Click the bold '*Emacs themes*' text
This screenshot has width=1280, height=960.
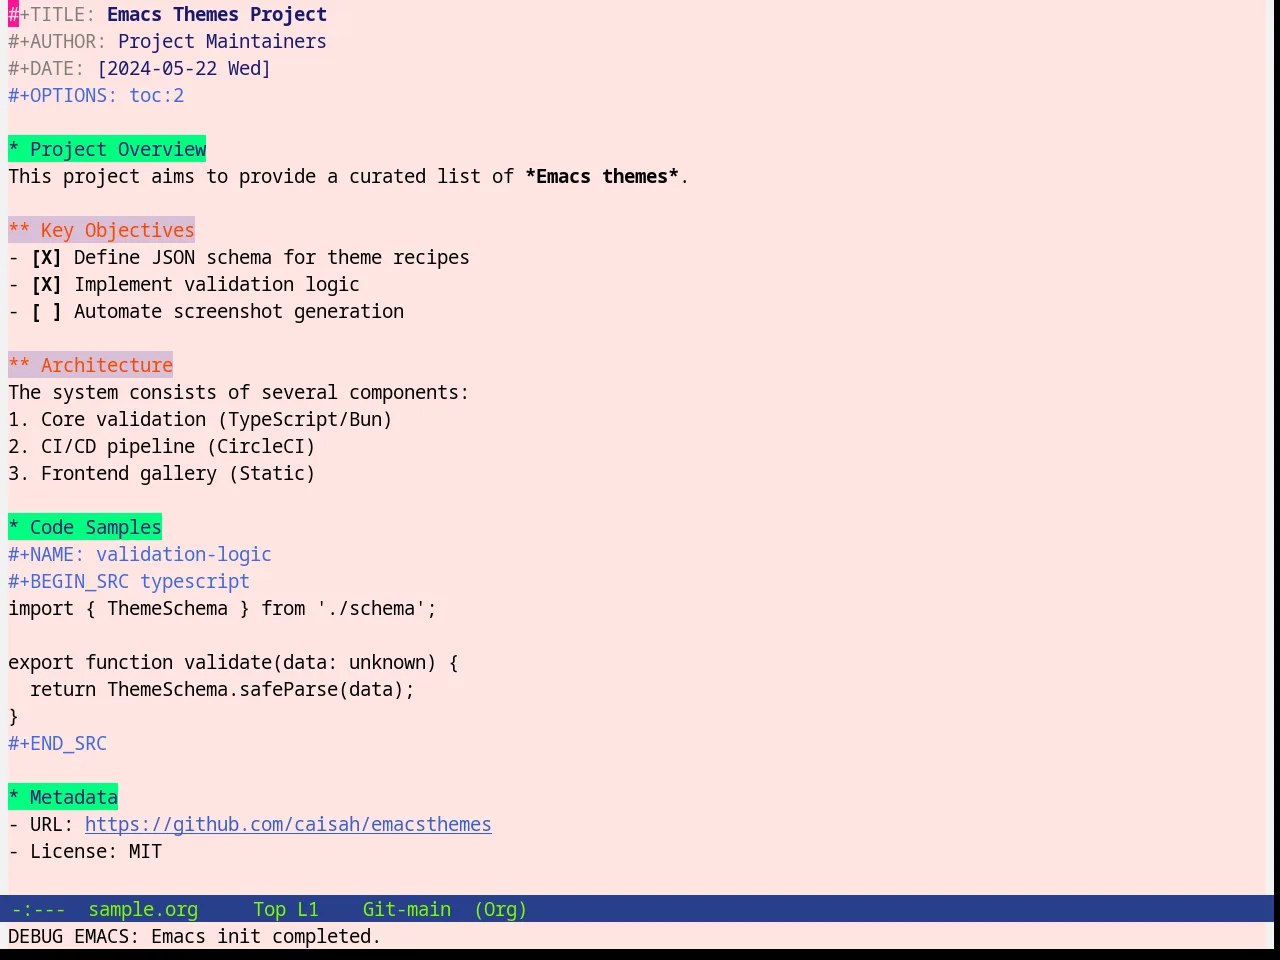click(602, 176)
